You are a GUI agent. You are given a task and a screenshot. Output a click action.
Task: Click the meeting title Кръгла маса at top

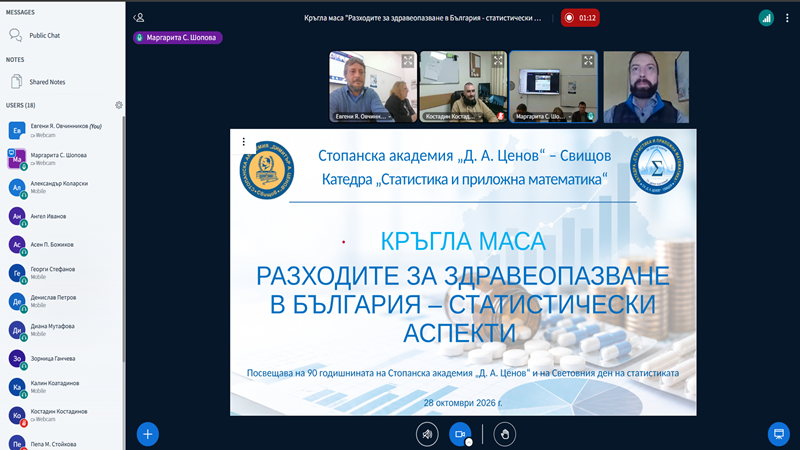pos(422,18)
